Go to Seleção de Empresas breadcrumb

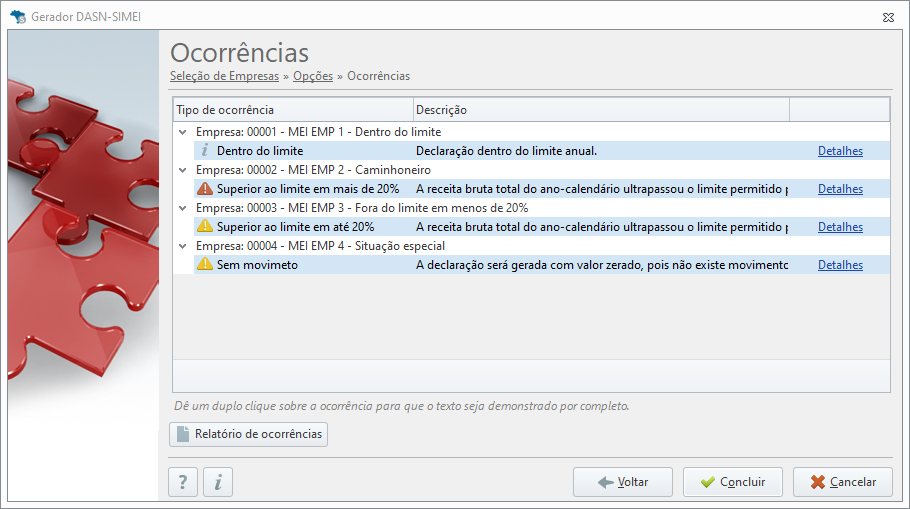(x=225, y=76)
